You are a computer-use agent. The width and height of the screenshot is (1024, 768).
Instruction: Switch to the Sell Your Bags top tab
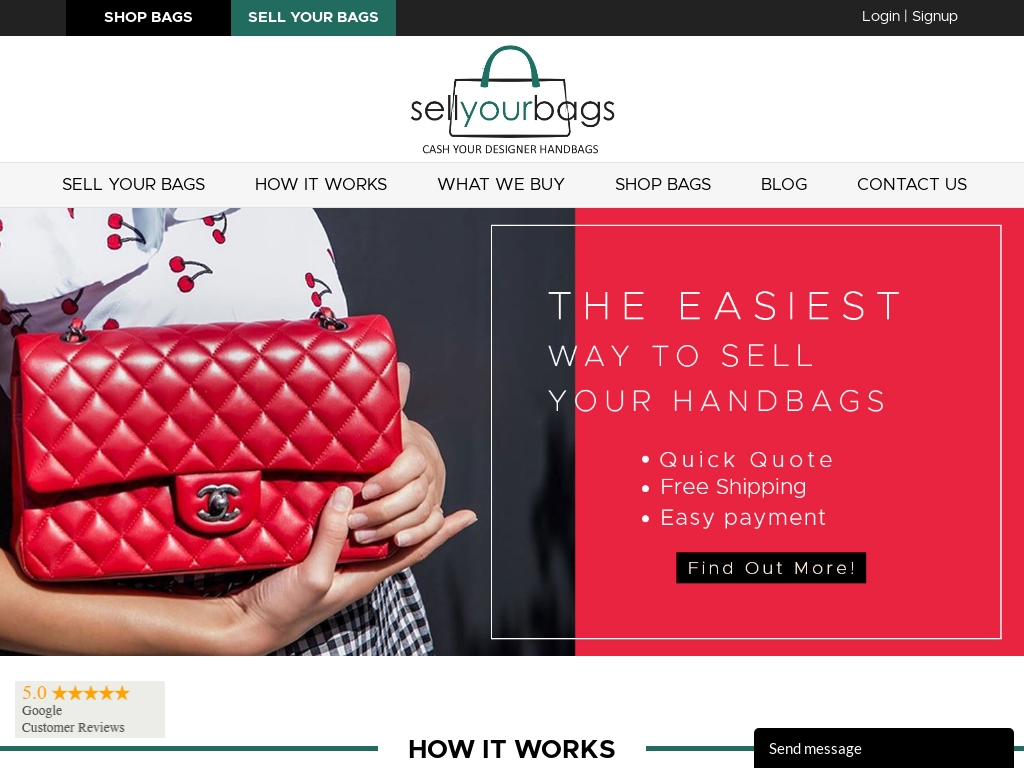[313, 18]
